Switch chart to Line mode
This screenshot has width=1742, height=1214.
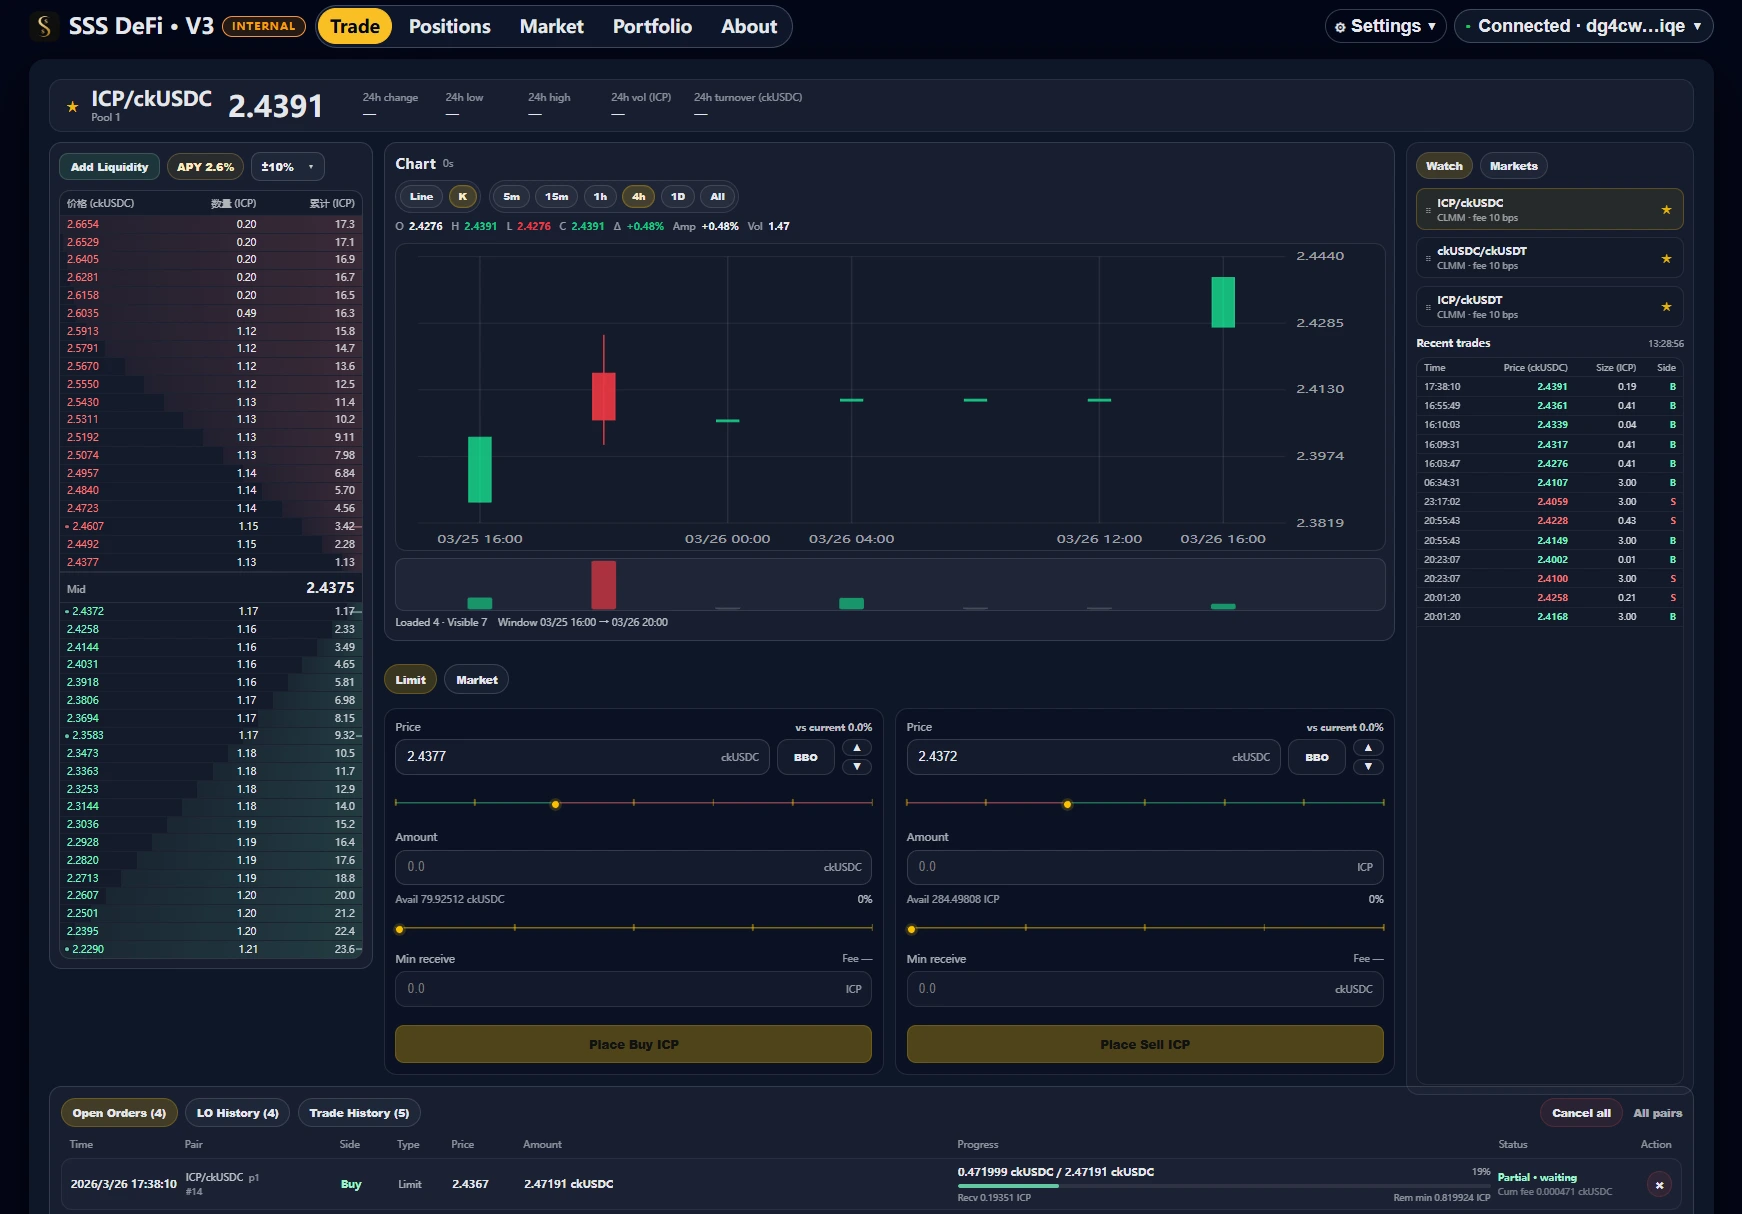pos(419,196)
